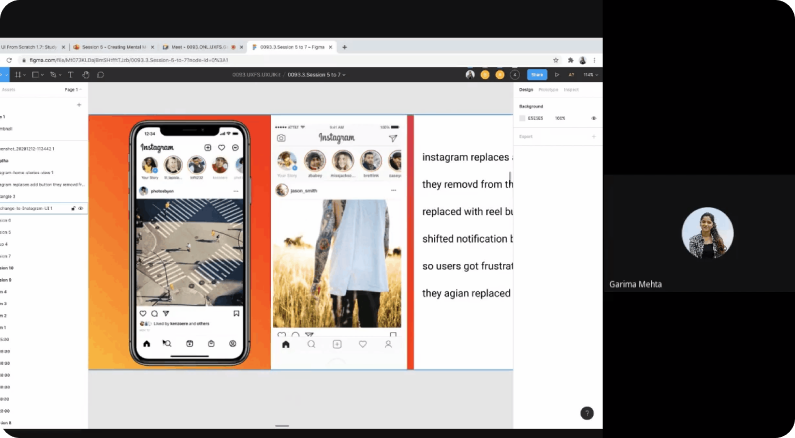This screenshot has height=438, width=795.
Task: Switch to the Prototype tab
Action: coord(548,90)
